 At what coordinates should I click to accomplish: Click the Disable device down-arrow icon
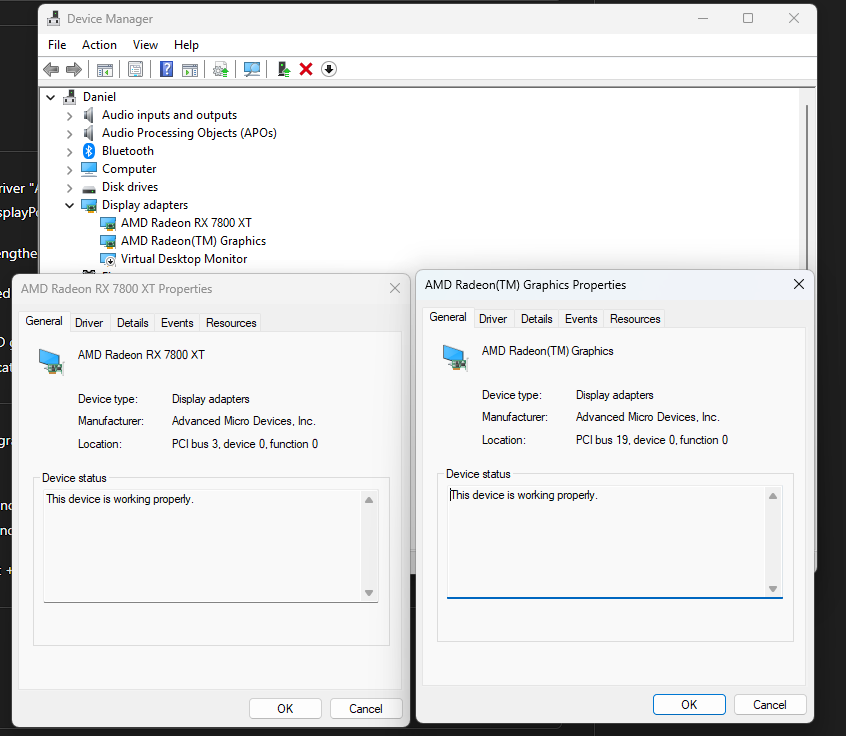[329, 69]
